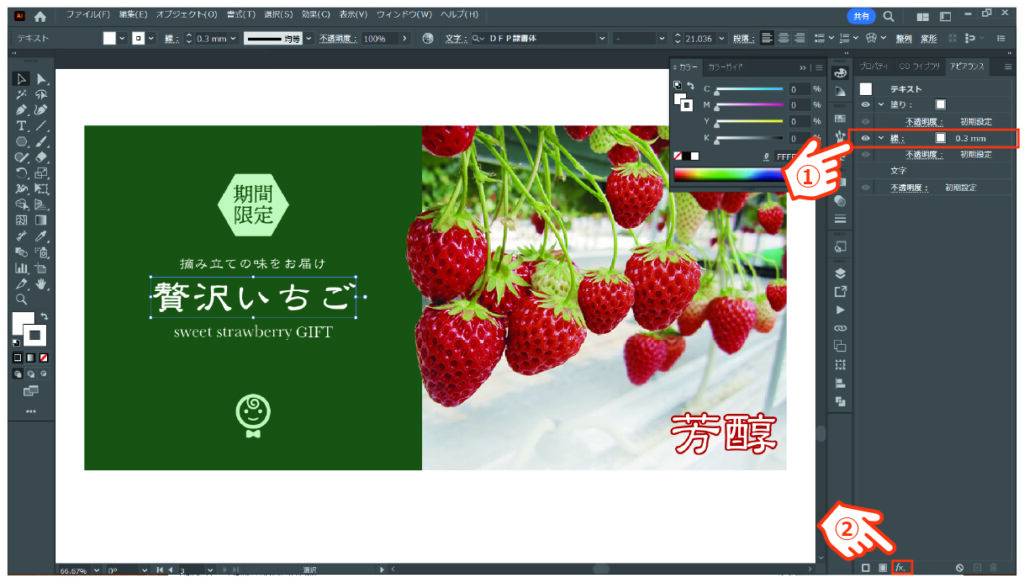Click 整列 link in control bar
Screen dimensions: 1024x583
[904, 39]
